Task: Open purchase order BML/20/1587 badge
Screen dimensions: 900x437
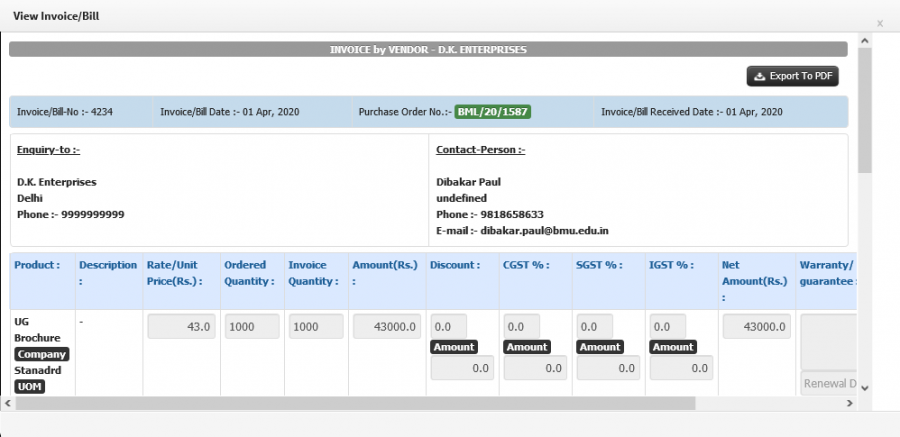Action: pos(492,111)
